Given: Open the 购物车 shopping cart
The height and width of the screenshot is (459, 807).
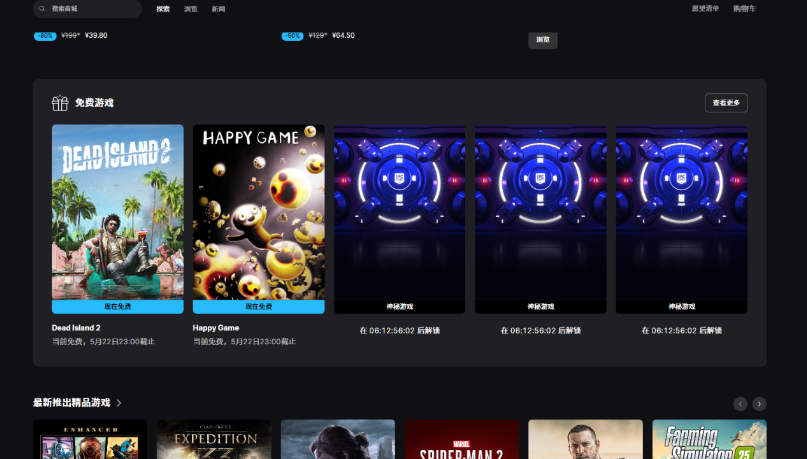Looking at the screenshot, I should click(744, 8).
